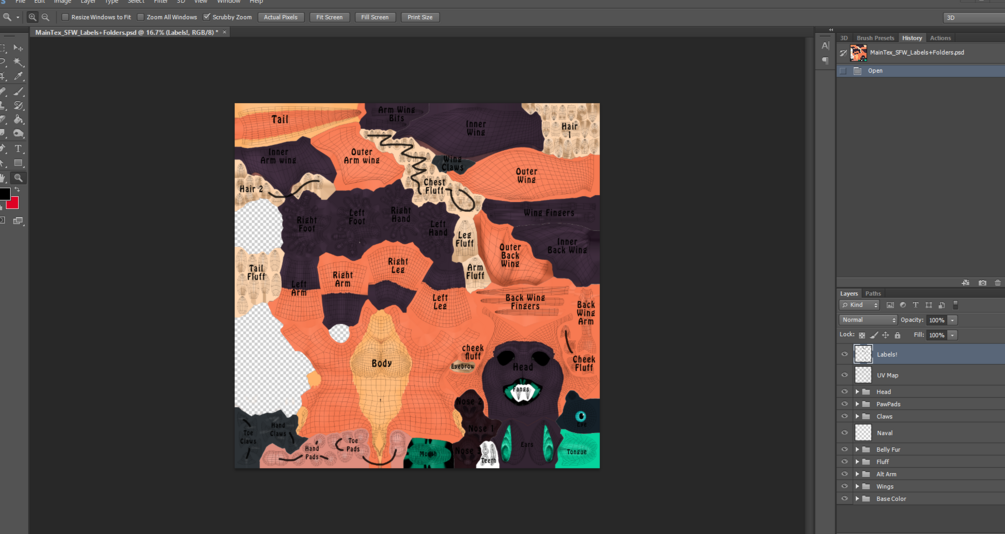The height and width of the screenshot is (534, 1005).
Task: Select the Horizontal Type tool
Action: coord(18,149)
